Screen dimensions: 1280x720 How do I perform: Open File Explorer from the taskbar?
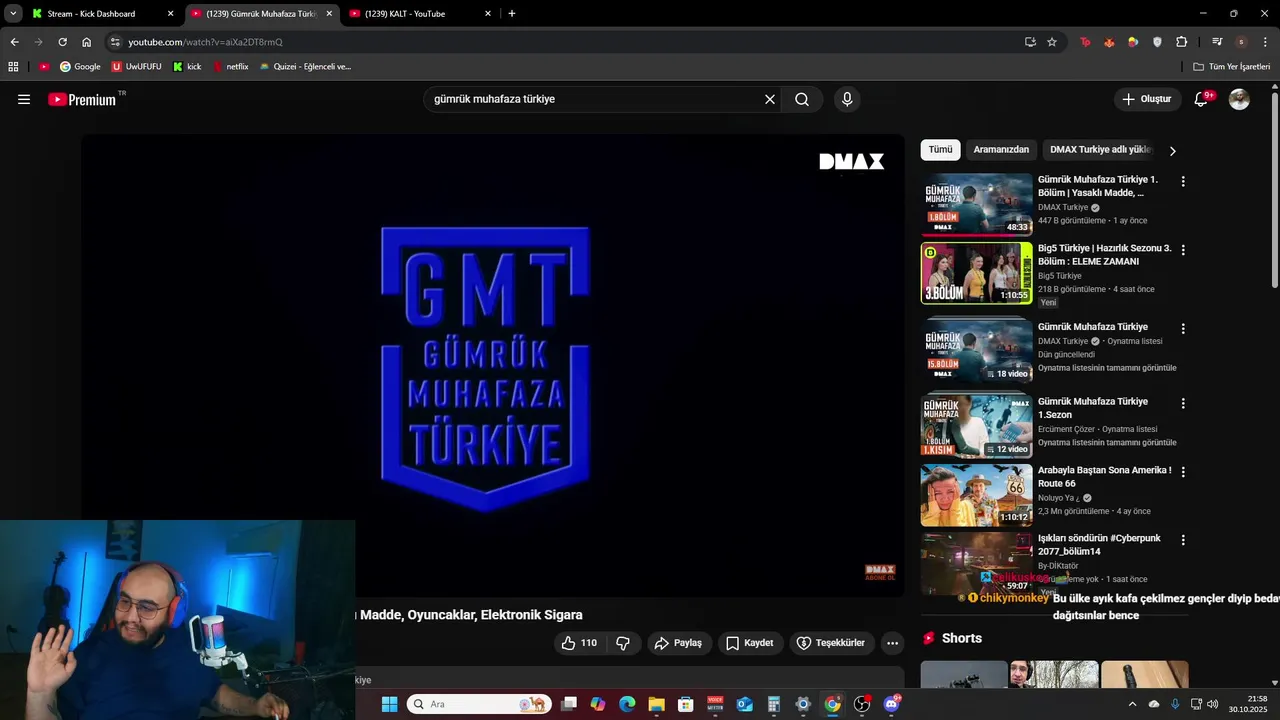656,704
